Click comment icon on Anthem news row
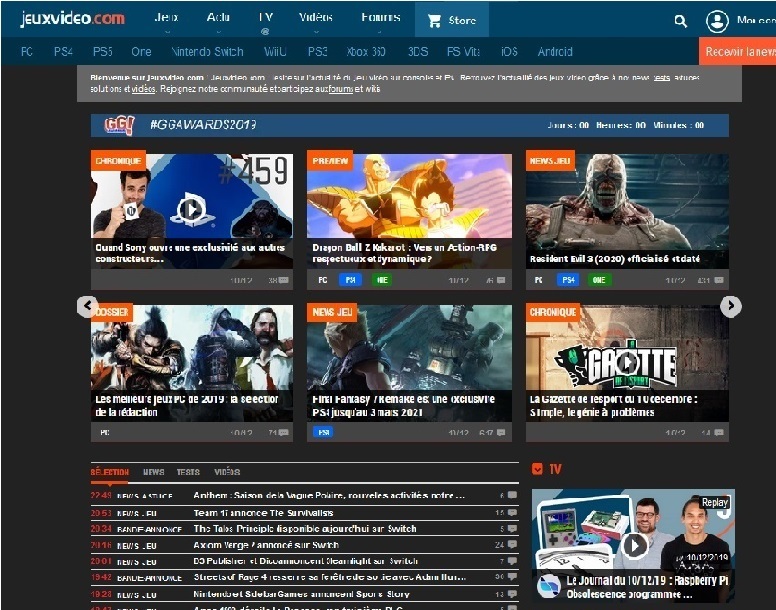 (x=512, y=495)
